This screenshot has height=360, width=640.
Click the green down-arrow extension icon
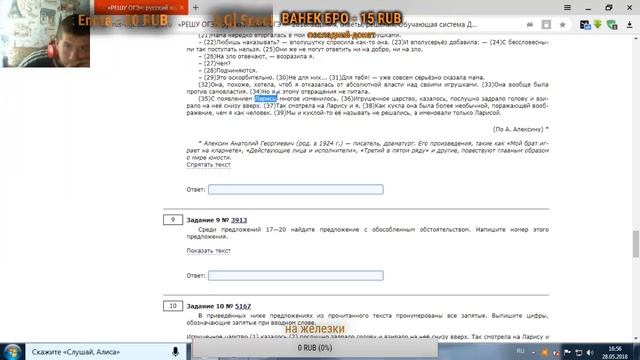point(598,24)
